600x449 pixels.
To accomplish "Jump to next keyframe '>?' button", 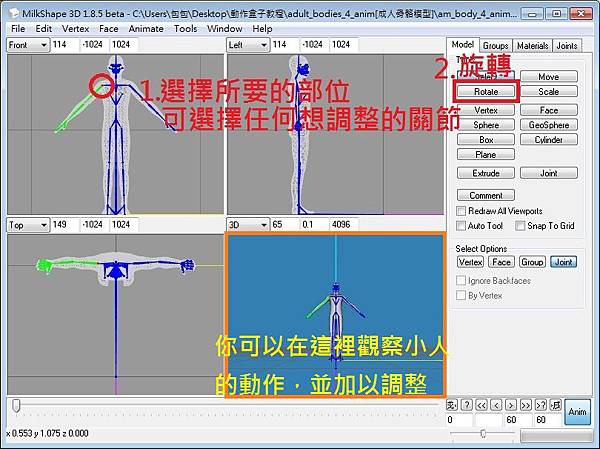I will click(x=540, y=405).
